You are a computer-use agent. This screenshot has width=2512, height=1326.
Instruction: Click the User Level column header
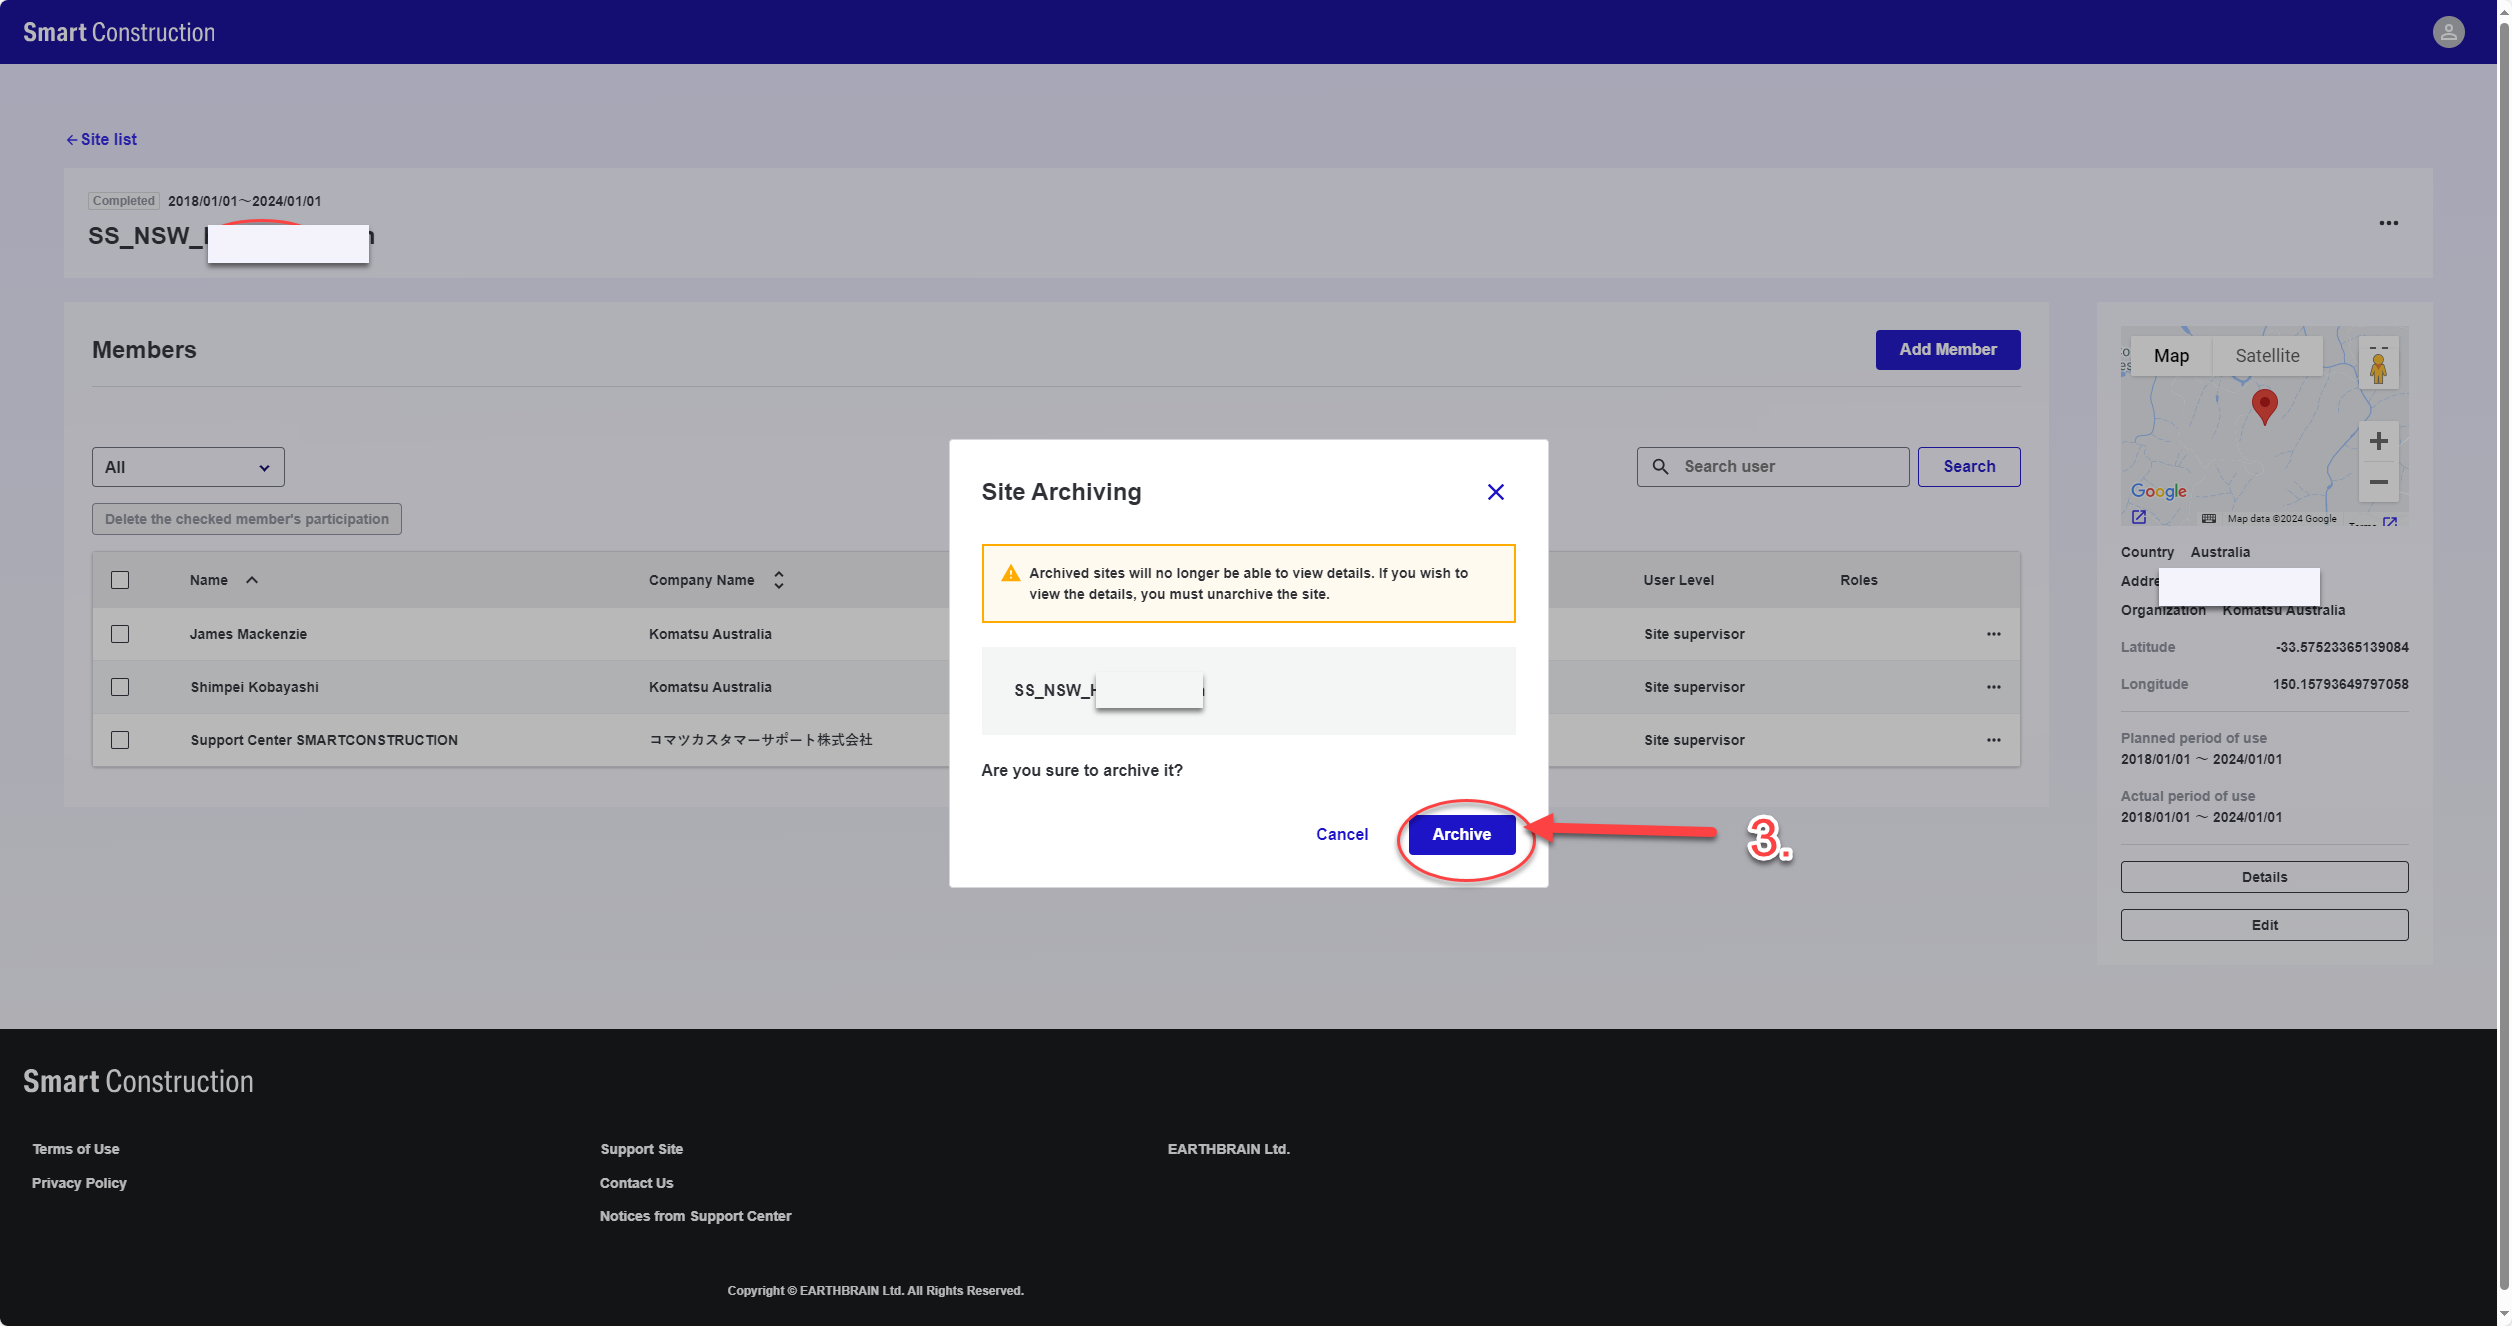1678,580
